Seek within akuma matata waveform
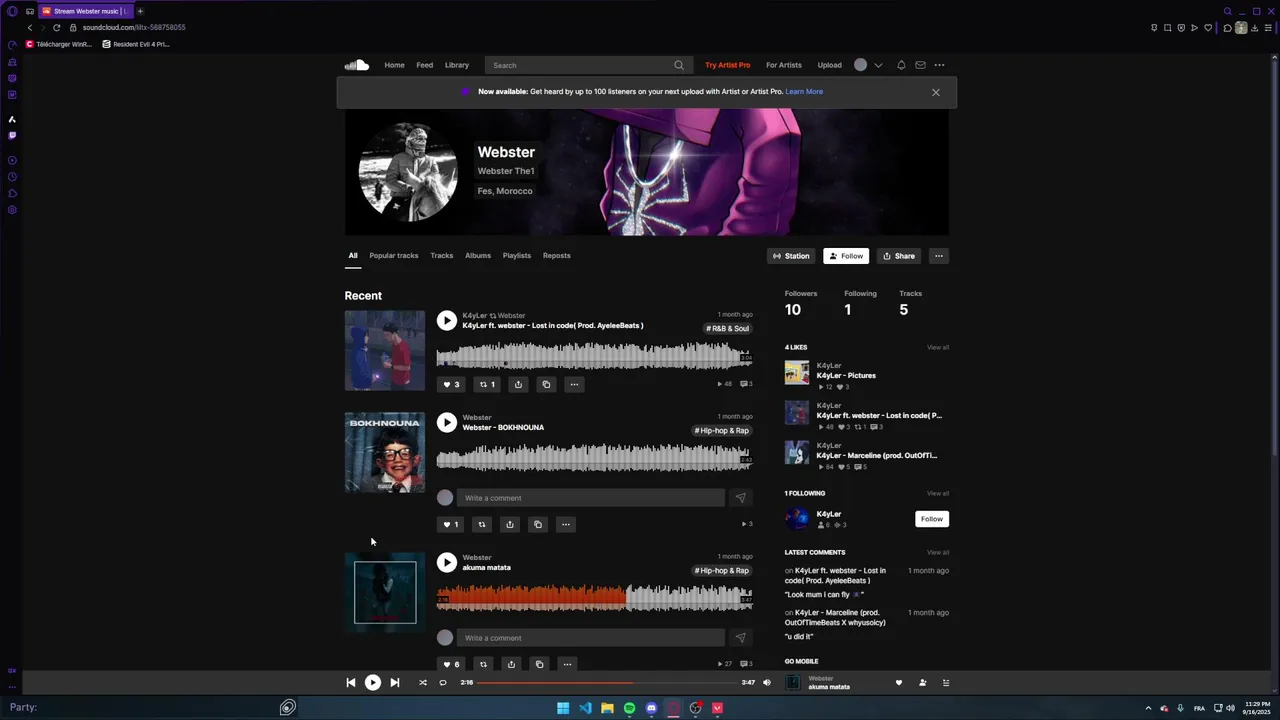The height and width of the screenshot is (720, 1280). point(594,598)
